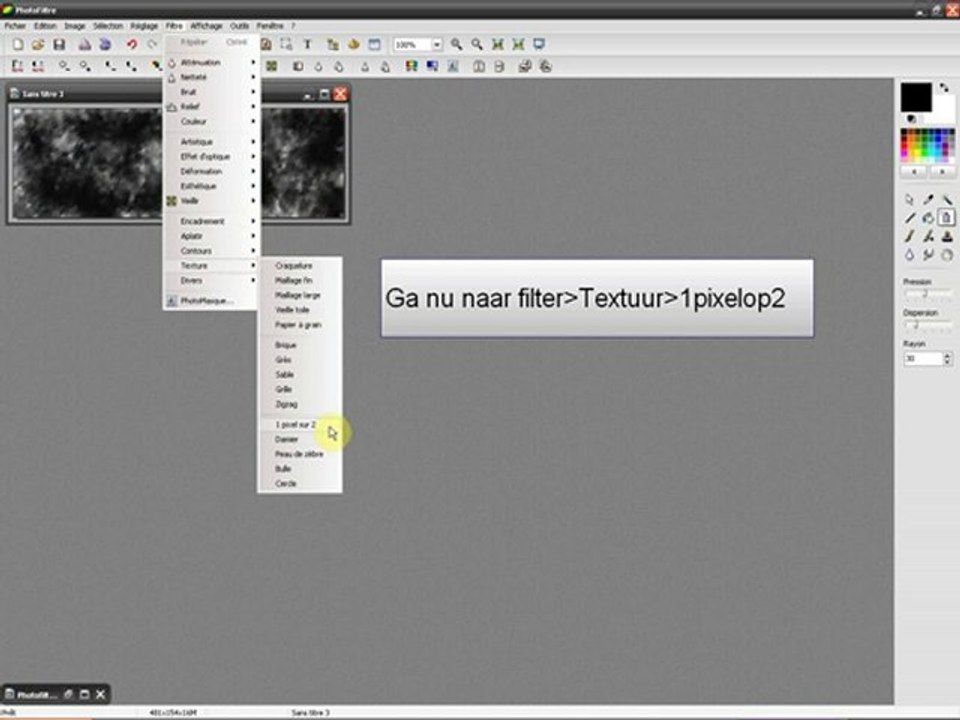Select the spray can tool
The height and width of the screenshot is (720, 960).
point(947,218)
